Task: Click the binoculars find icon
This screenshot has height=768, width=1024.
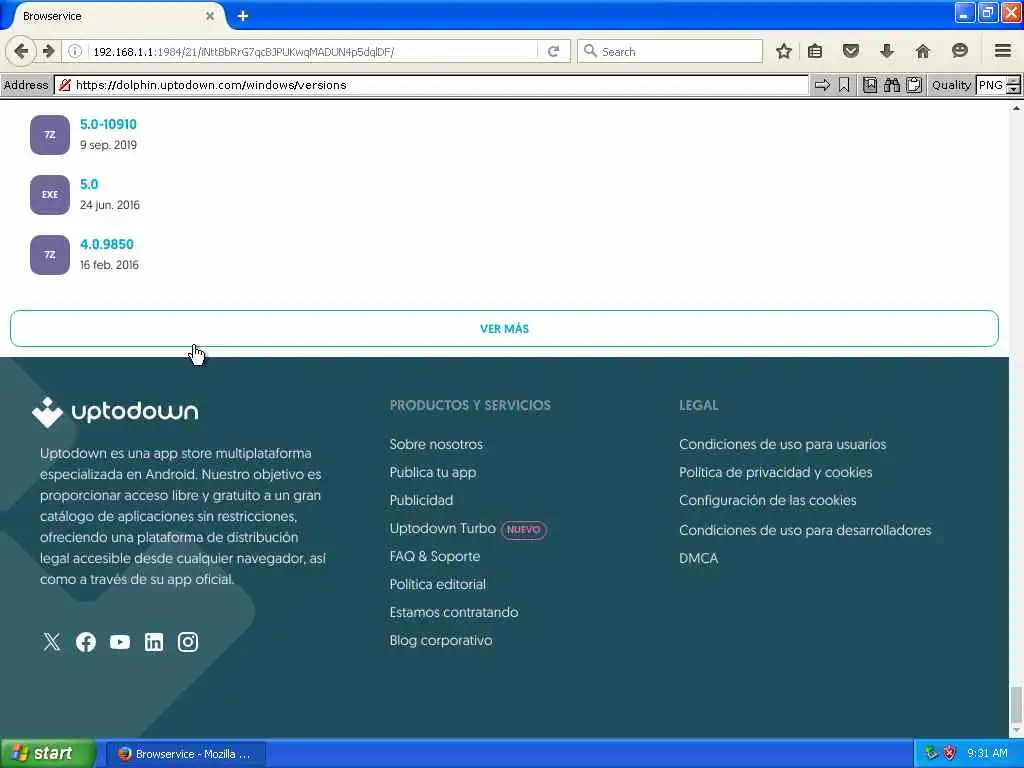Action: [891, 85]
